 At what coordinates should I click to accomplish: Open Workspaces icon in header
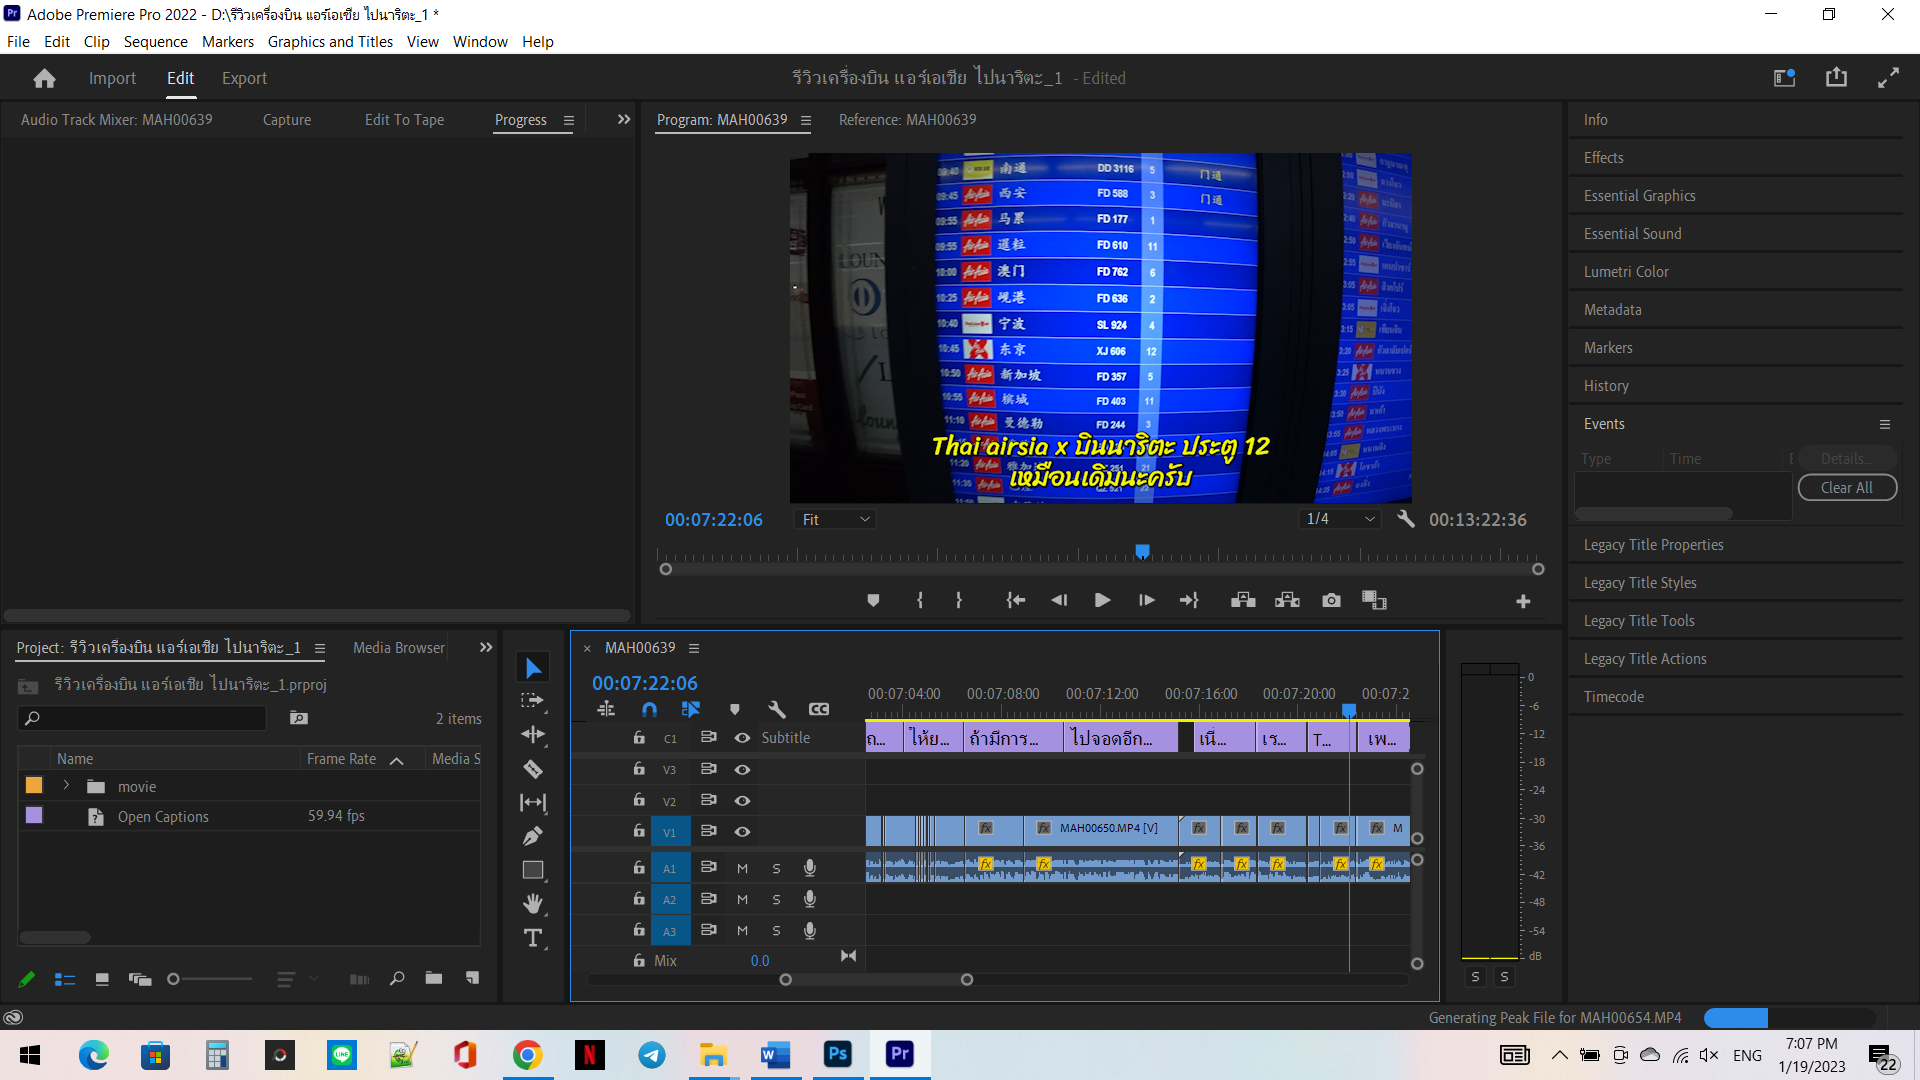click(1785, 78)
